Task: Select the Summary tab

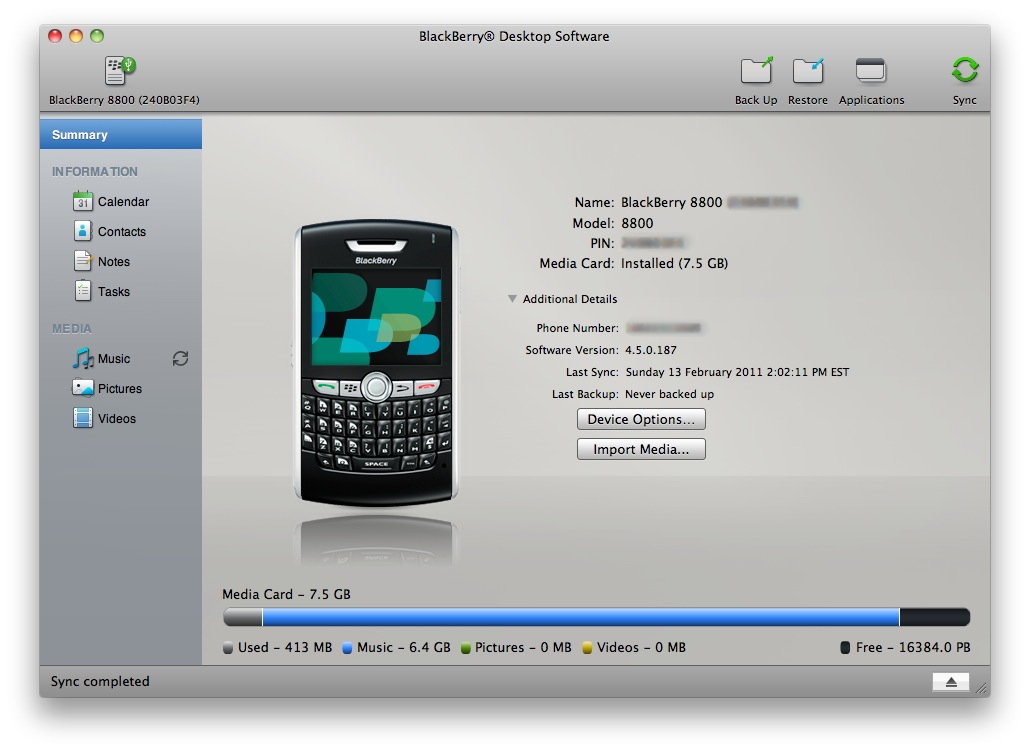Action: 121,134
